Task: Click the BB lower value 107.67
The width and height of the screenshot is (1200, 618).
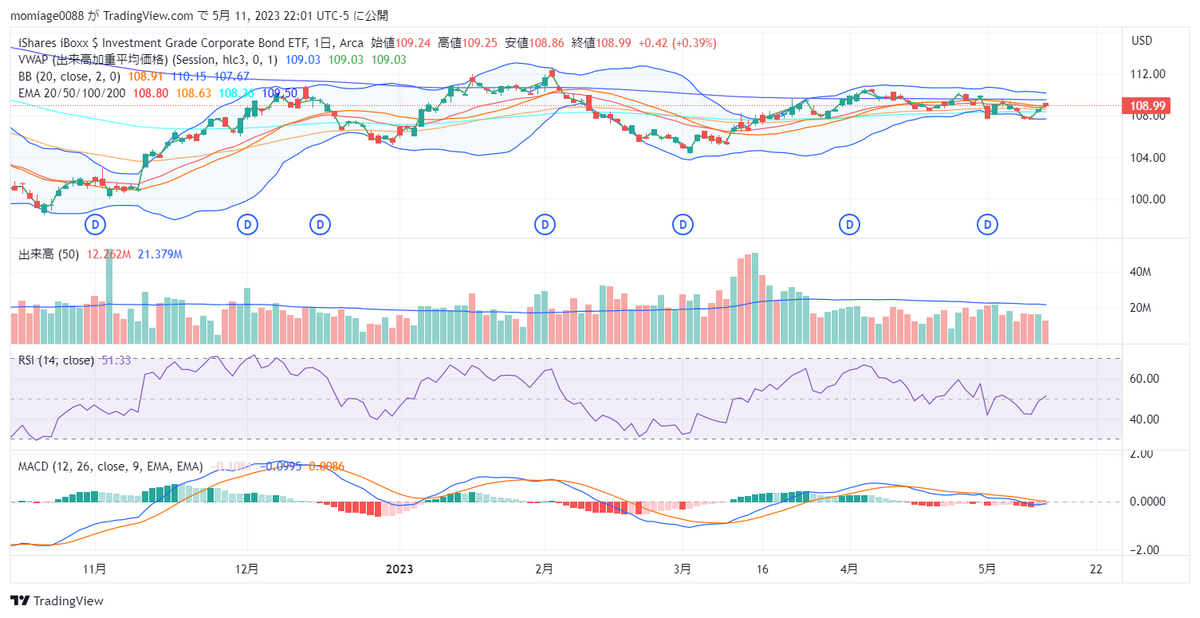Action: (233, 76)
